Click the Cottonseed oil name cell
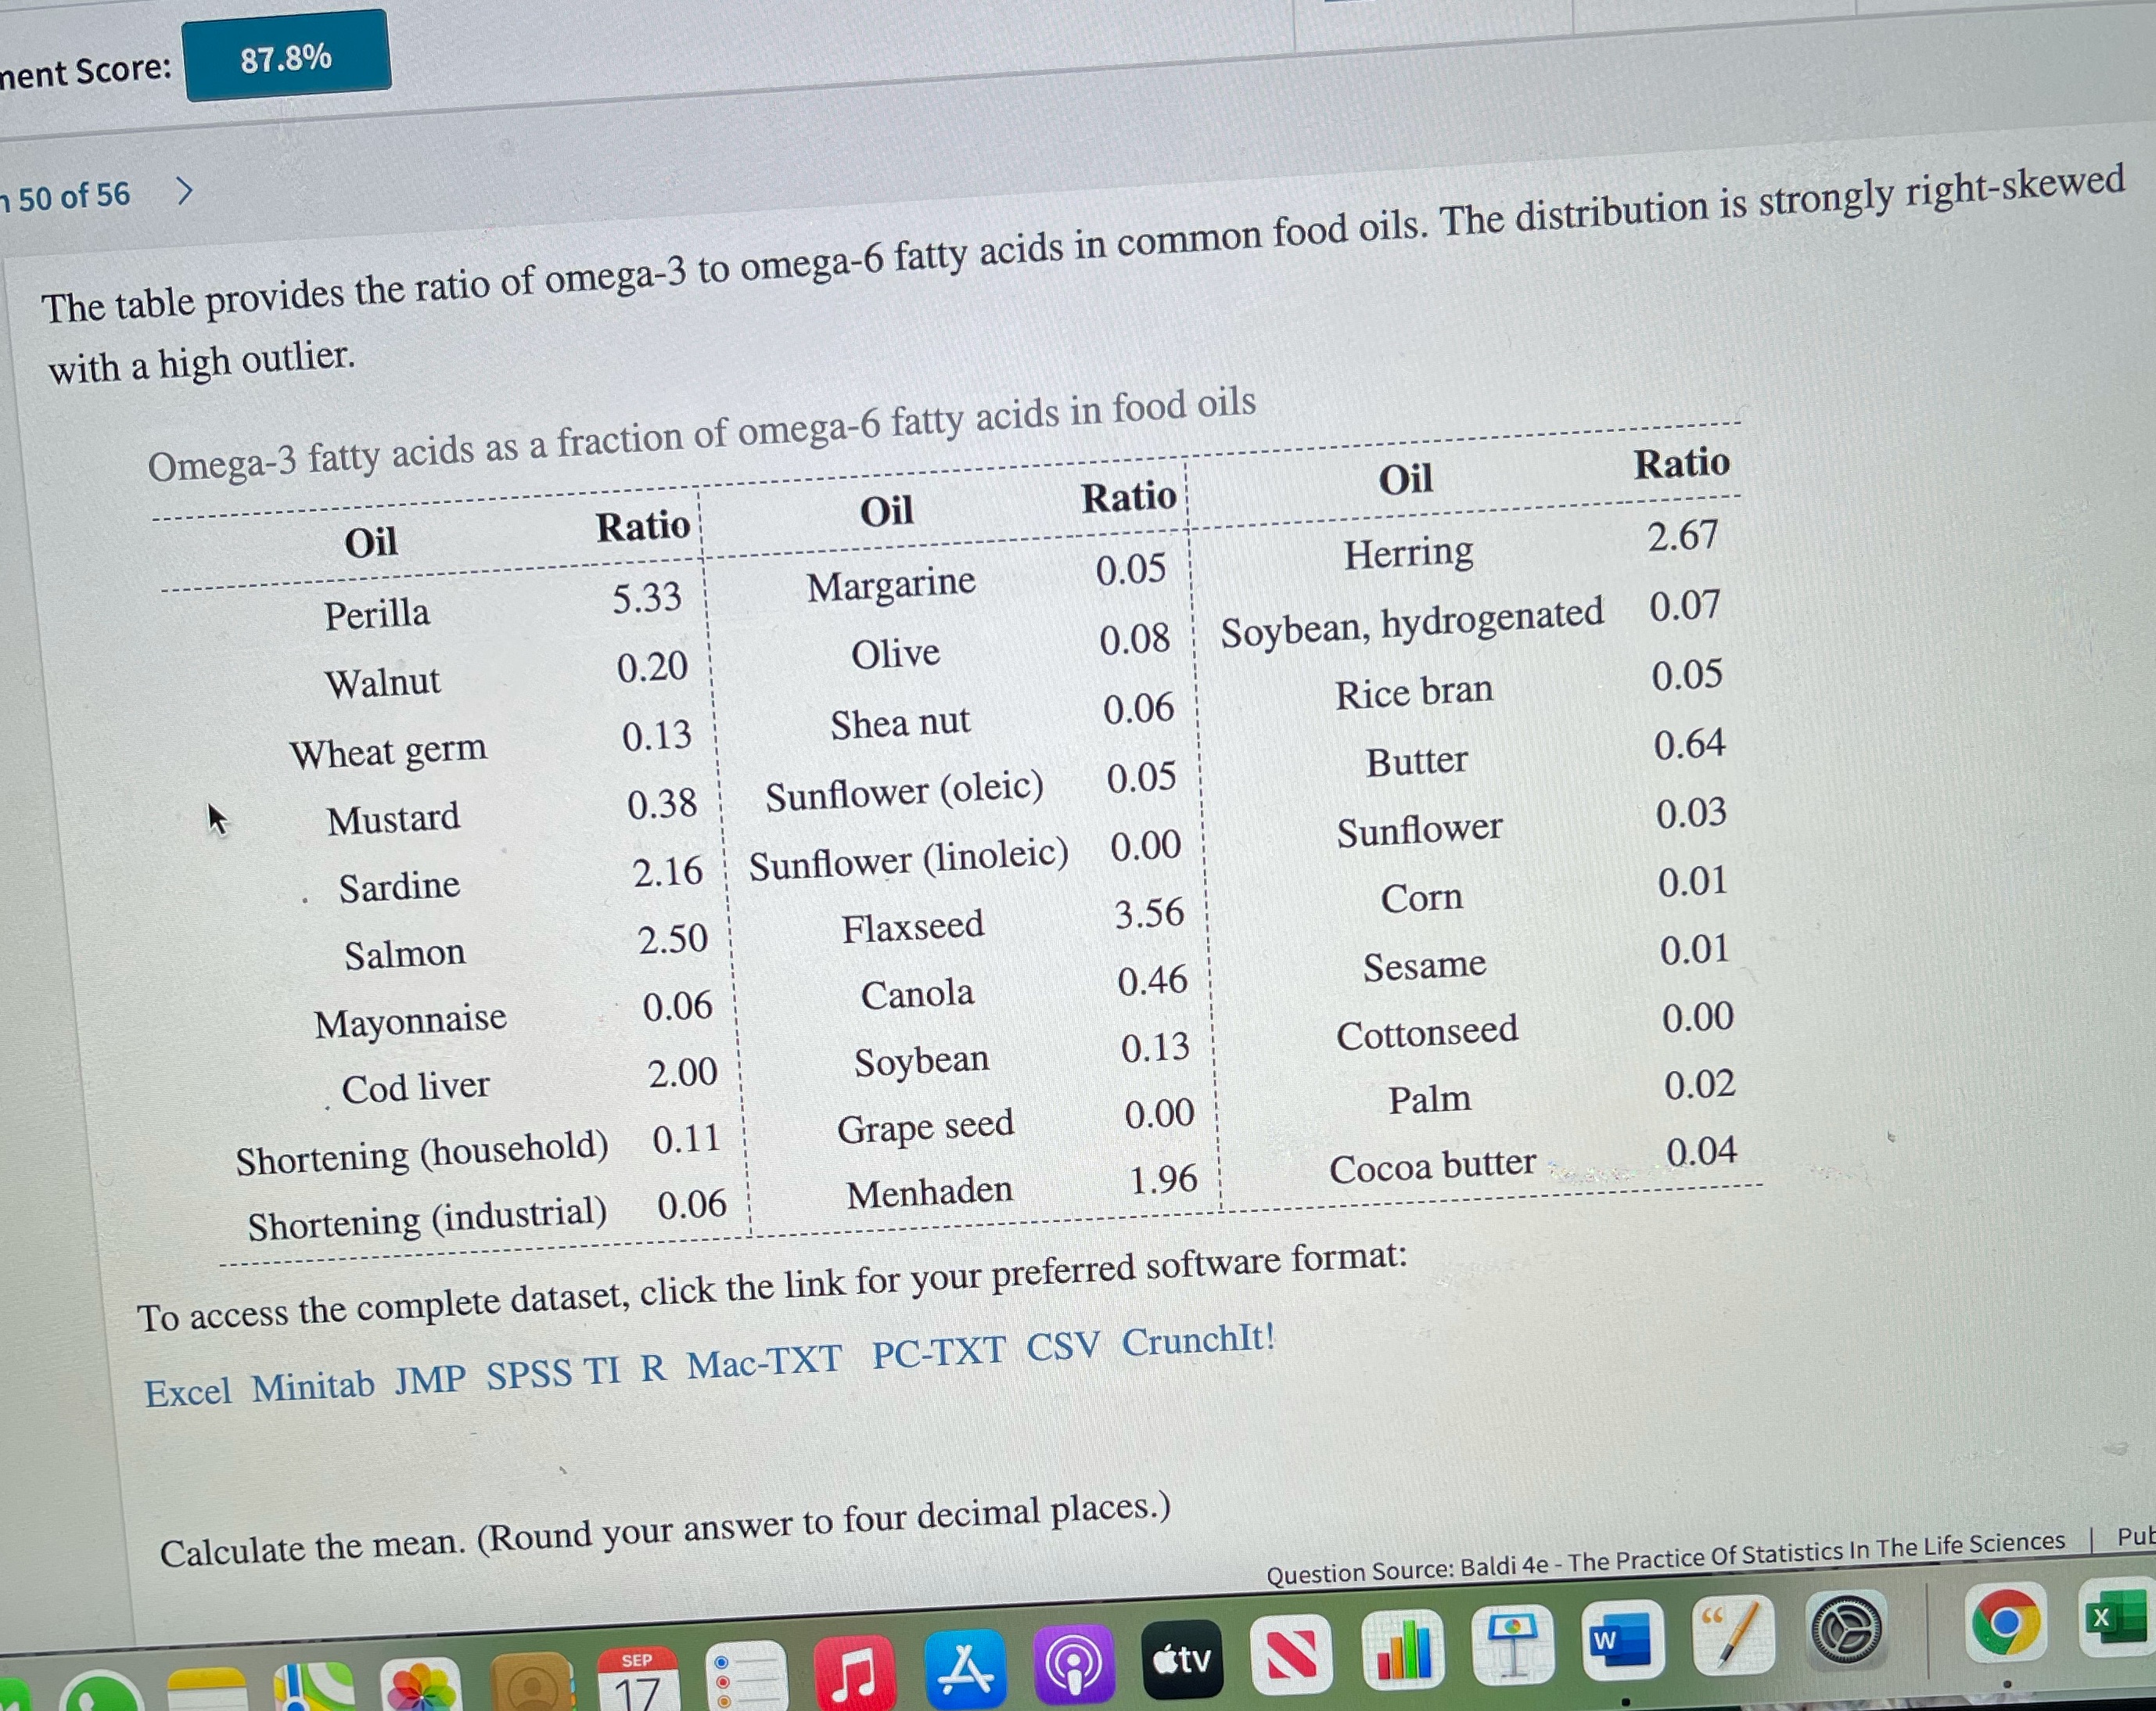The width and height of the screenshot is (2156, 1711). (1427, 1033)
